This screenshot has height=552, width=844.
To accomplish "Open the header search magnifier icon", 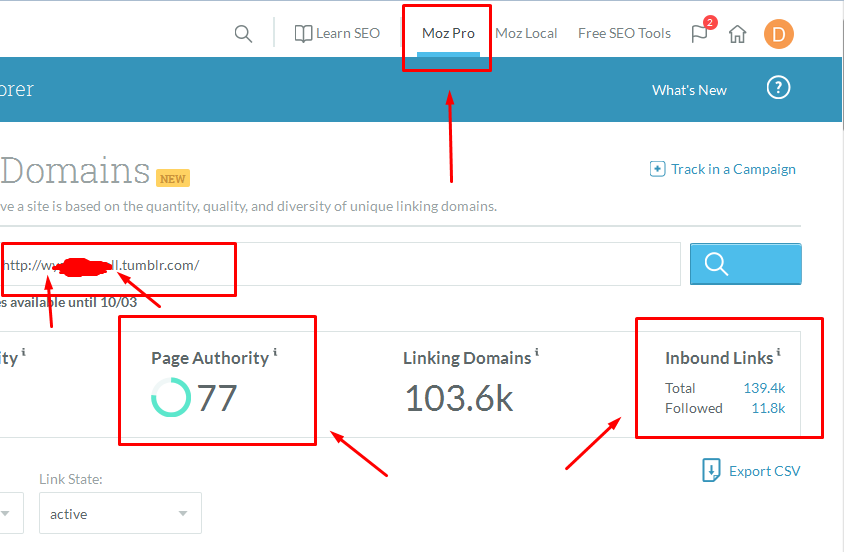I will pyautogui.click(x=243, y=34).
